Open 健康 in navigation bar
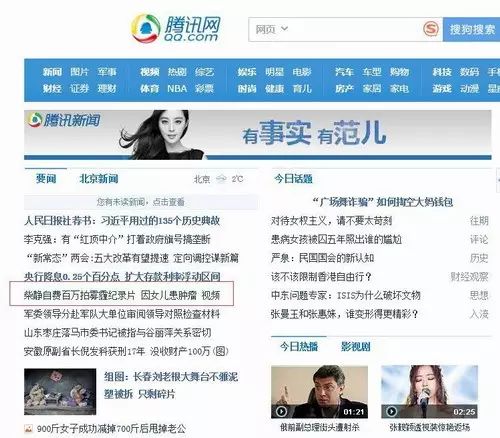 tap(274, 89)
